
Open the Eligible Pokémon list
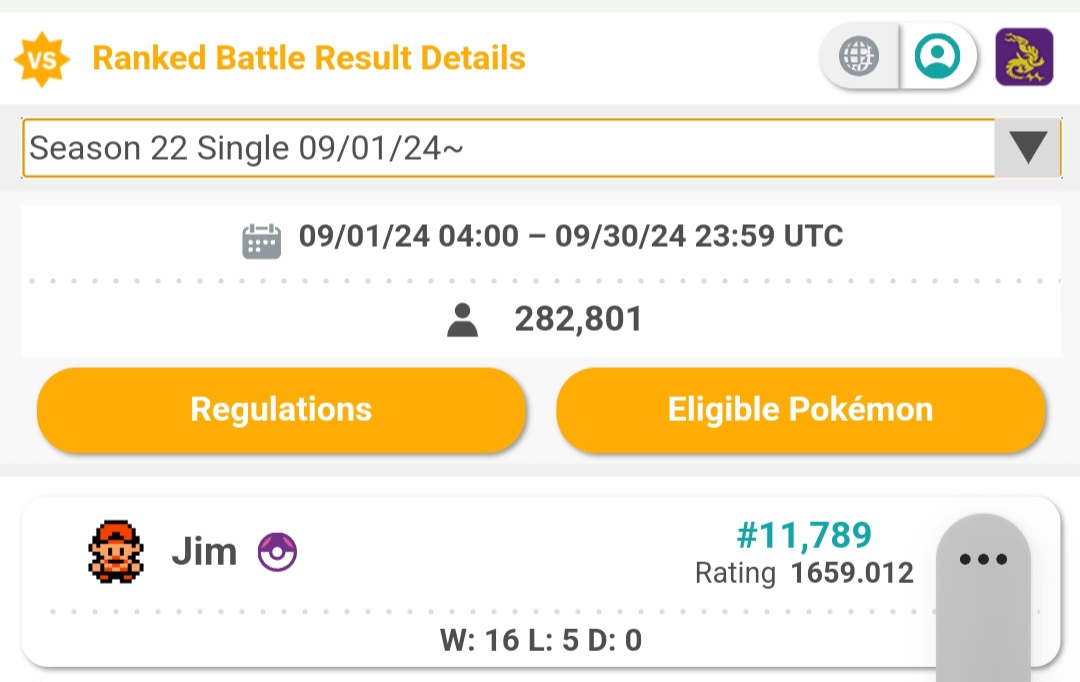point(800,410)
